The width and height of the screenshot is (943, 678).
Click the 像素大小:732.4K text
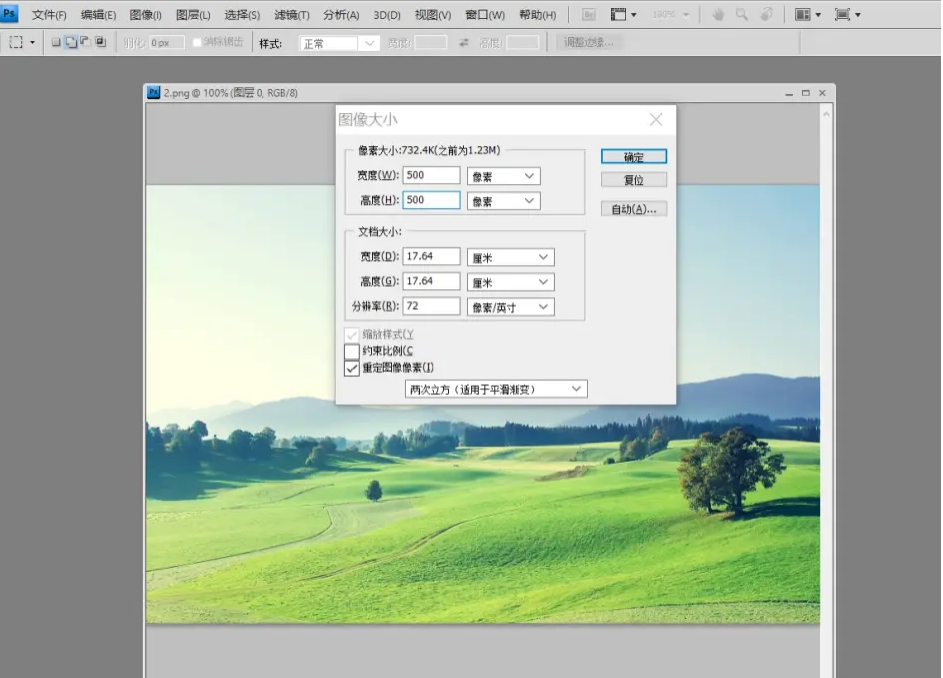point(429,150)
